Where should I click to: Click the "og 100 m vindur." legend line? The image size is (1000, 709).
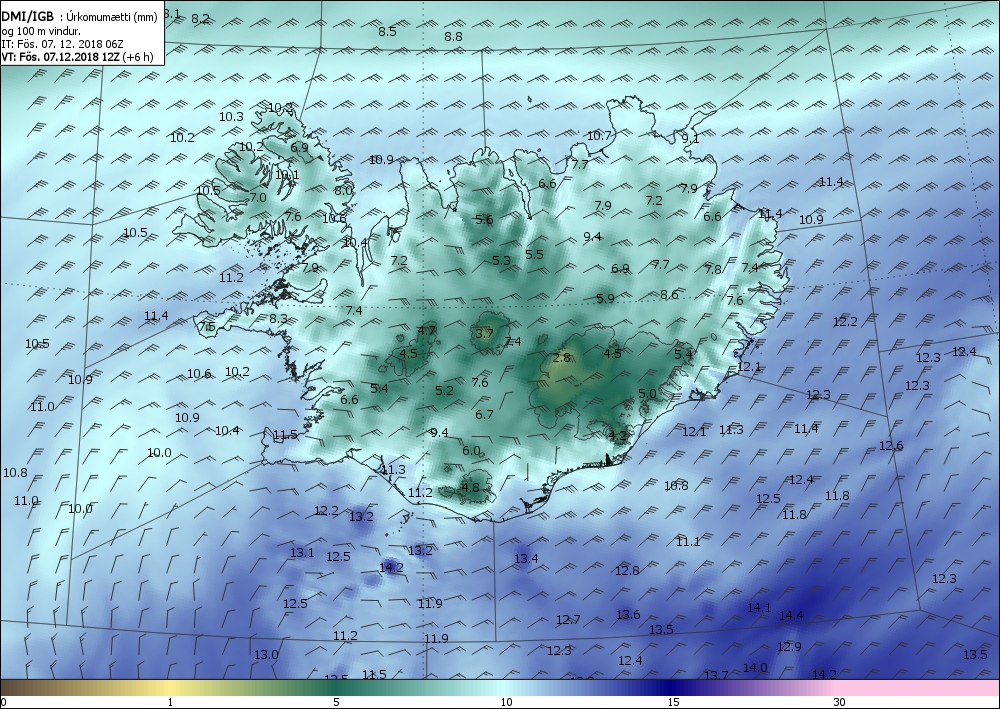click(x=41, y=31)
